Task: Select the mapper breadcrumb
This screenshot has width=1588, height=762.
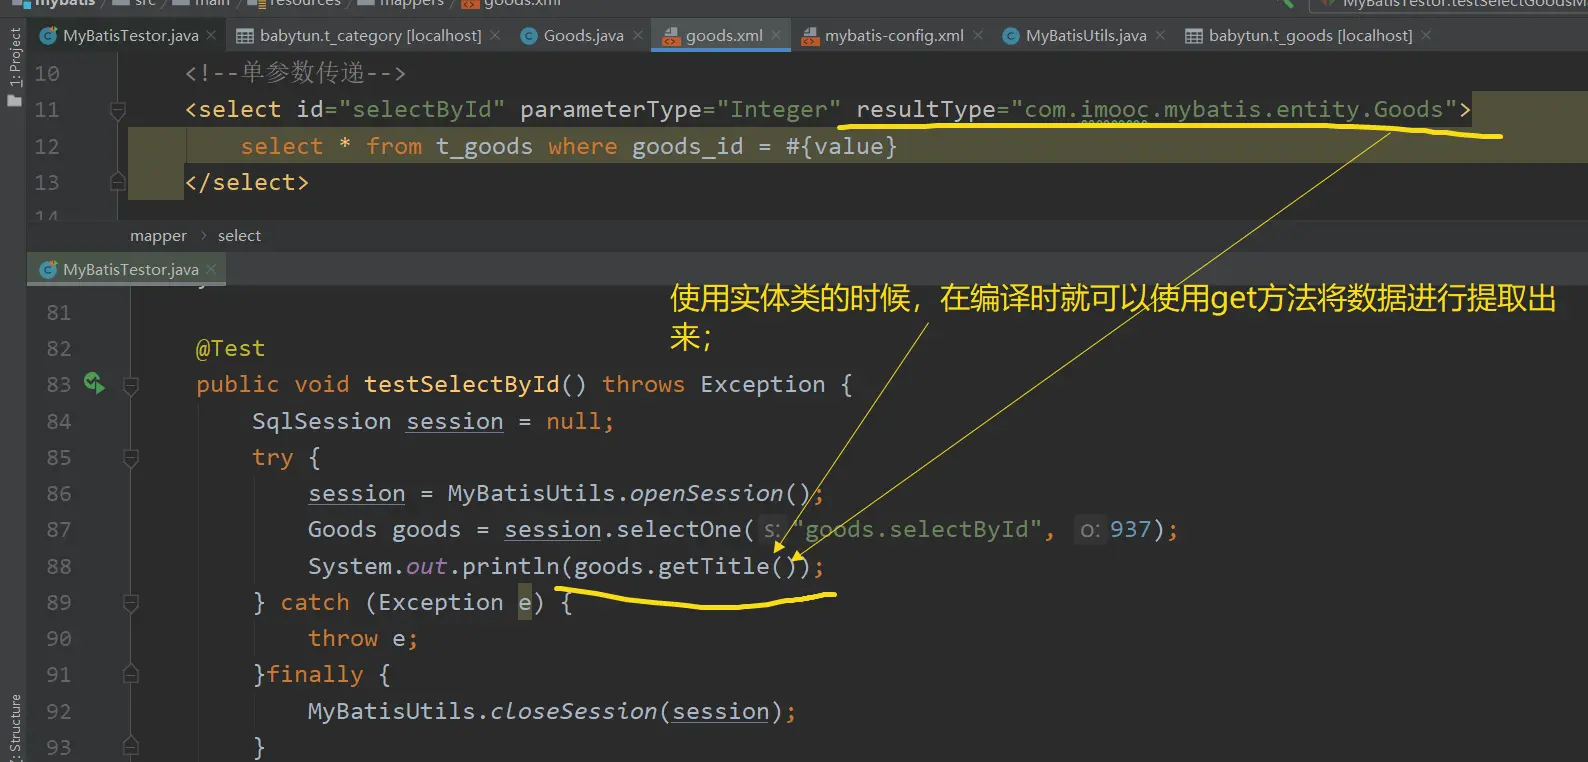Action: (158, 236)
